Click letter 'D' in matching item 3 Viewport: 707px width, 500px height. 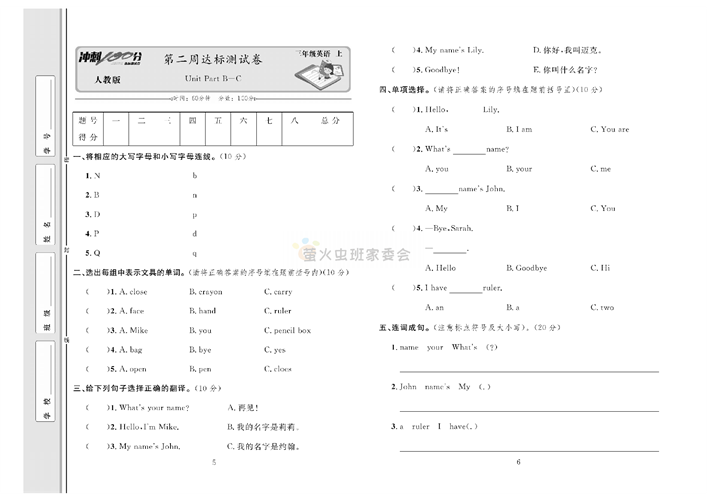pyautogui.click(x=97, y=215)
